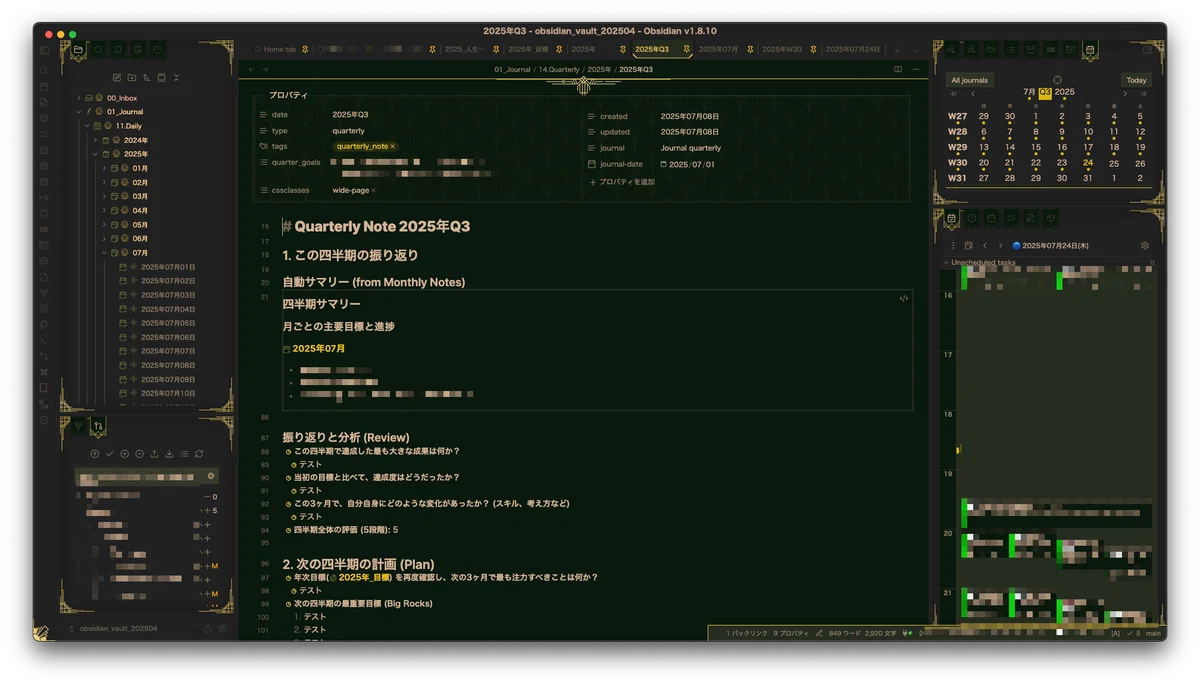This screenshot has height=685, width=1200.
Task: Open more options menu for note
Action: pos(915,69)
